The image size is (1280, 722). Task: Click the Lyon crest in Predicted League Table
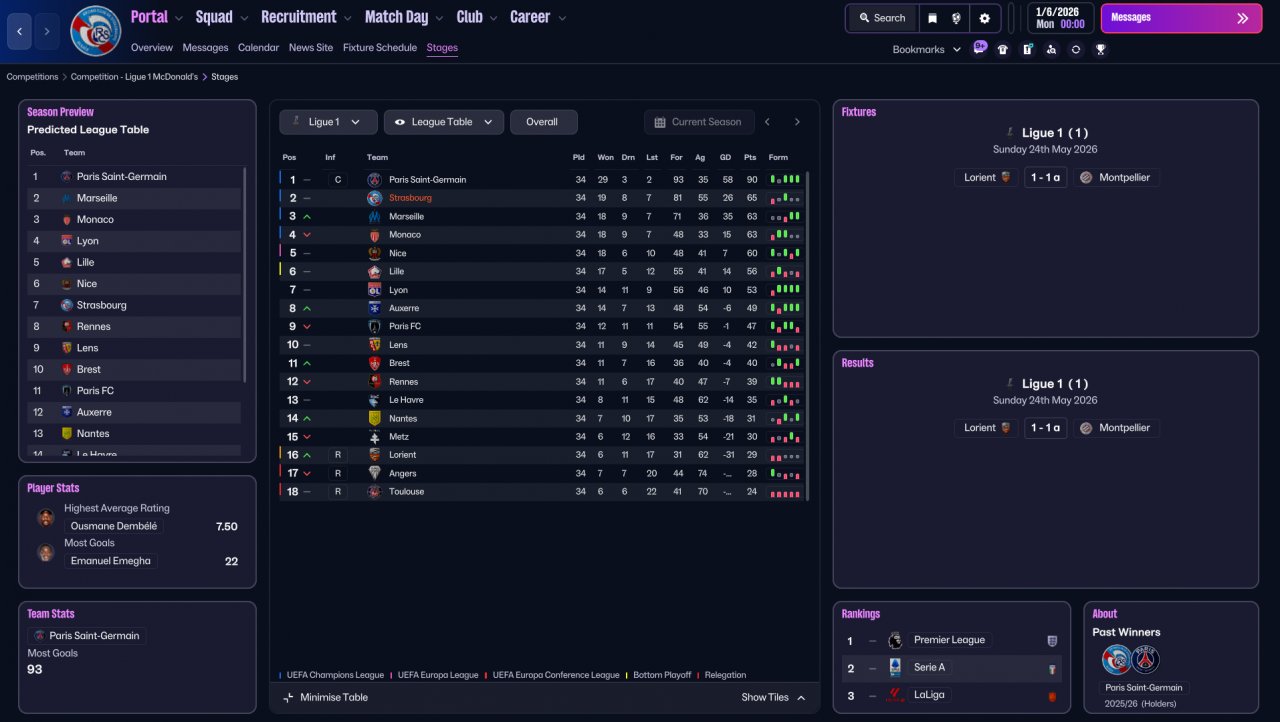[x=66, y=241]
